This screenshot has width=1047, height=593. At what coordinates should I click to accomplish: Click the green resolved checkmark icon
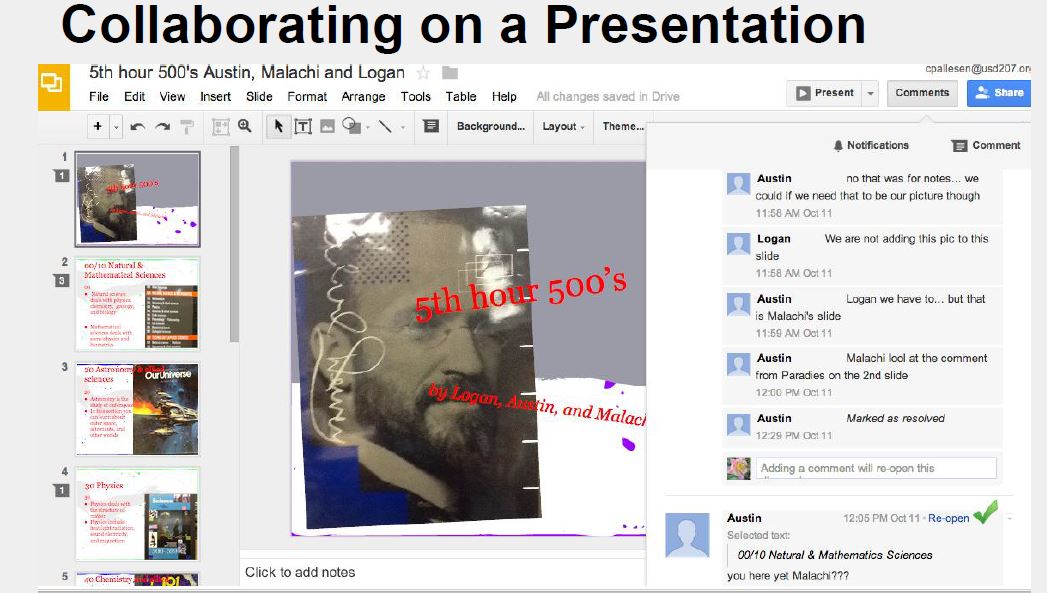coord(986,512)
